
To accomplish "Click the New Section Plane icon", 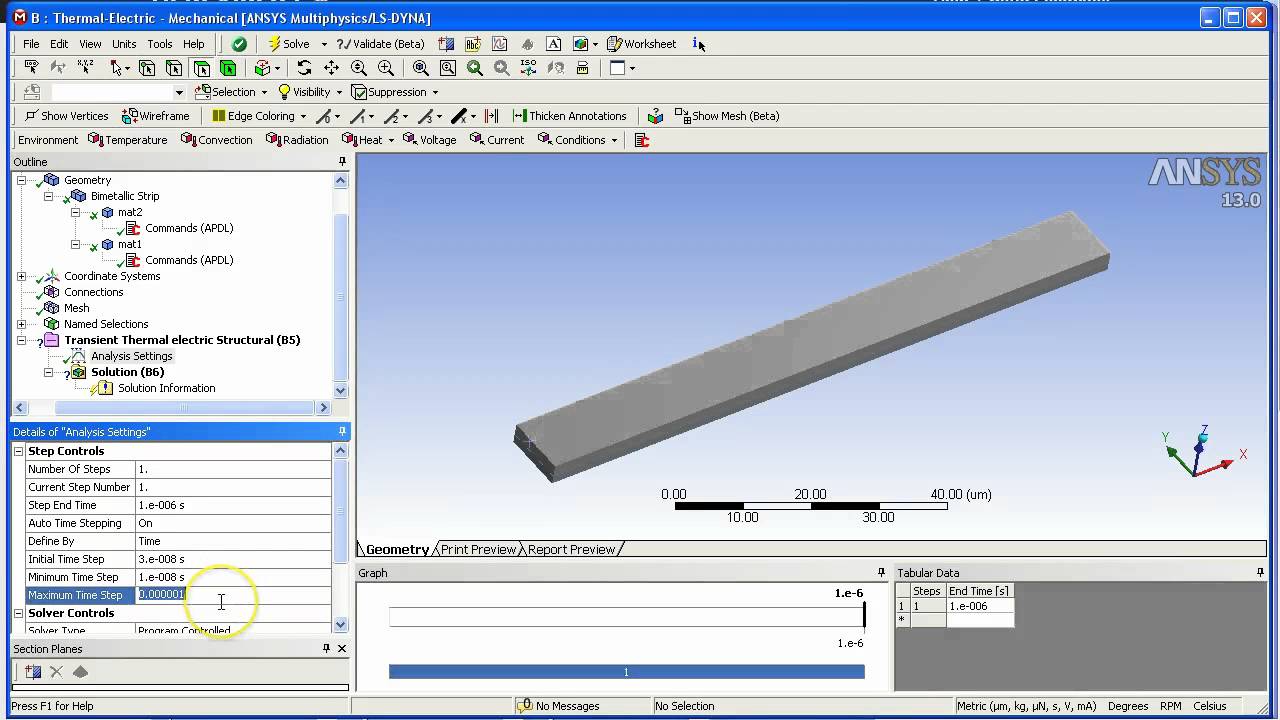I will [x=32, y=672].
